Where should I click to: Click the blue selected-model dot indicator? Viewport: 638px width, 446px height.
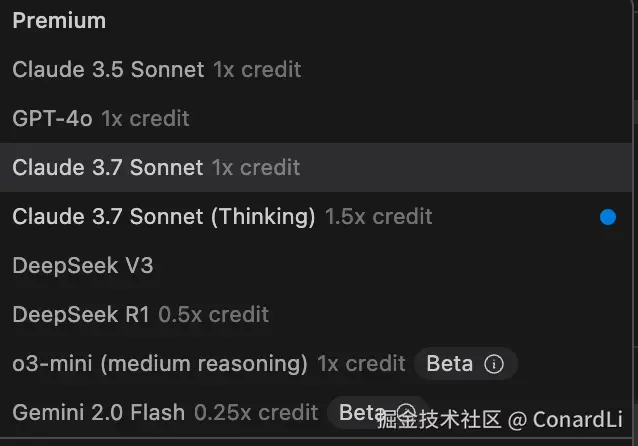coord(607,217)
